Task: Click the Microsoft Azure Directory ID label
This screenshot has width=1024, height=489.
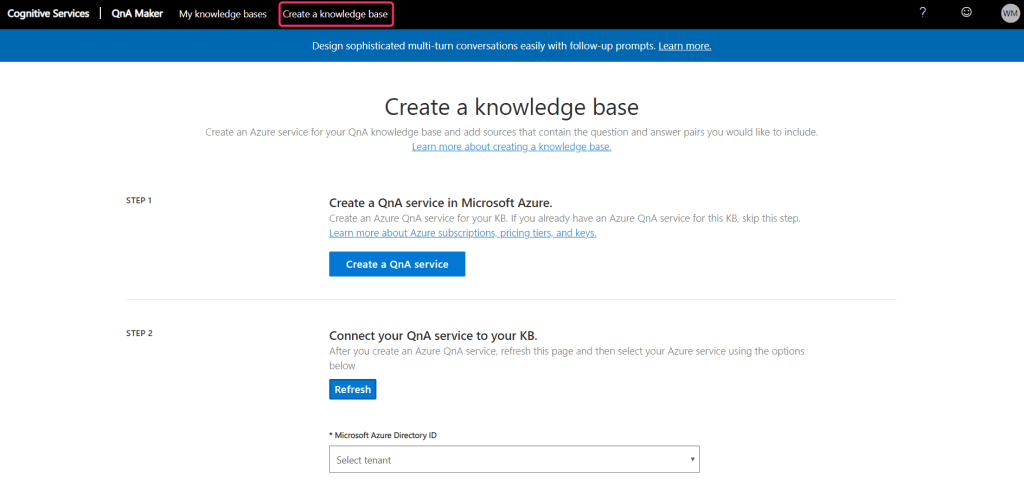Action: tap(382, 435)
